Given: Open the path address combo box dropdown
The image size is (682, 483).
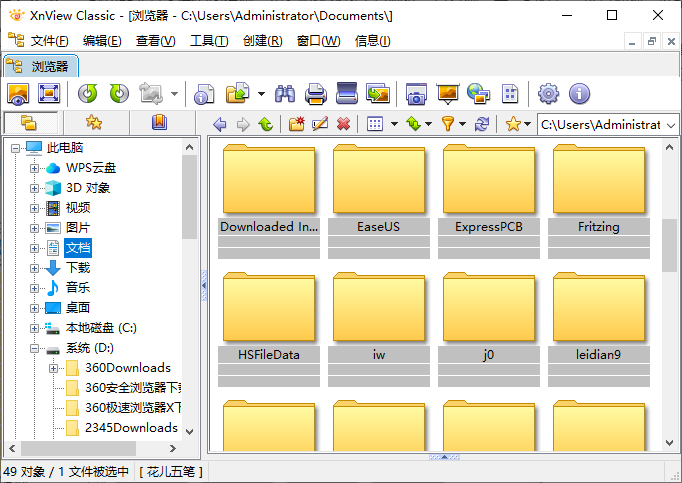Looking at the screenshot, I should click(x=671, y=125).
